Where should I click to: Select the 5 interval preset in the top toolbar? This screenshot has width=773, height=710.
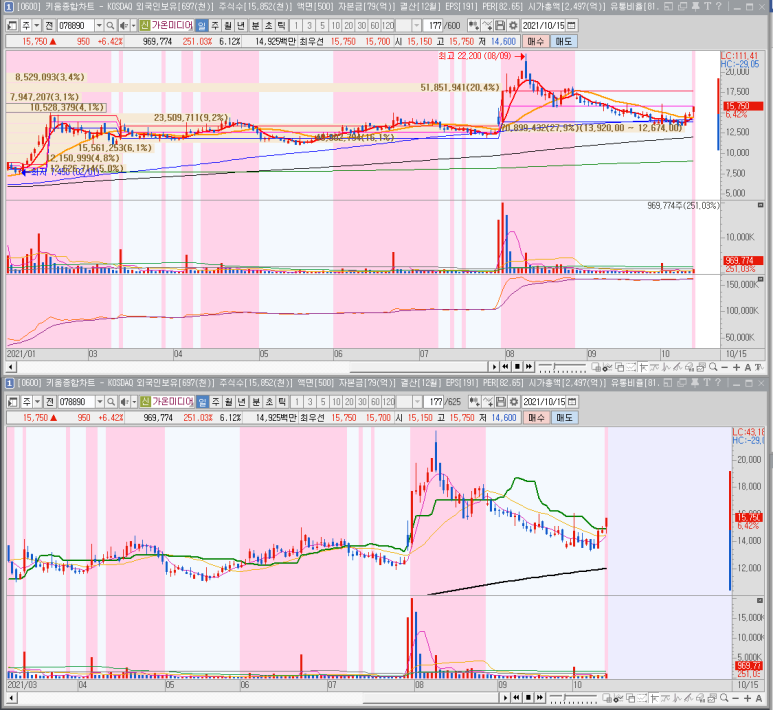322,26
